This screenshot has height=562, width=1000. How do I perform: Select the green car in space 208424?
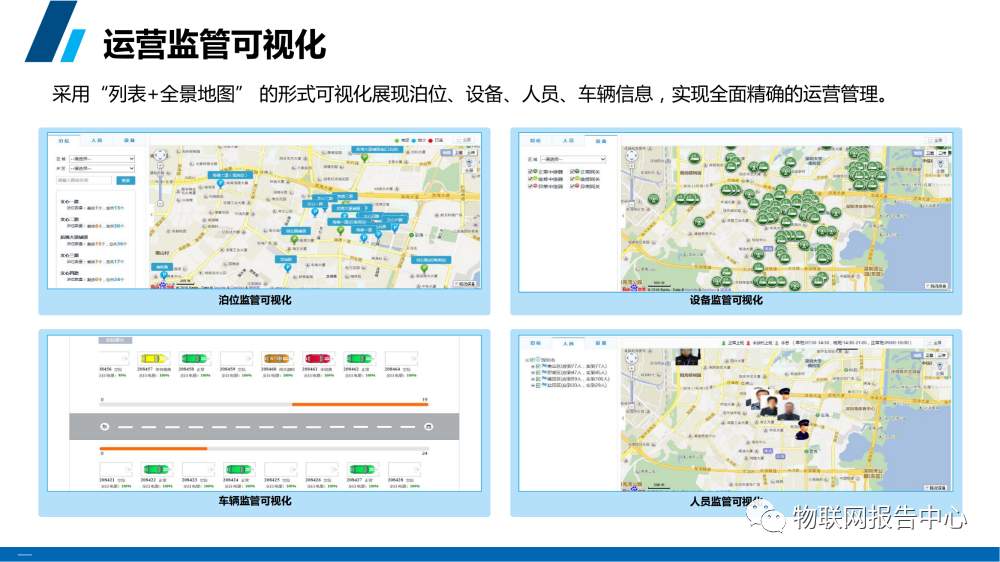tap(238, 470)
